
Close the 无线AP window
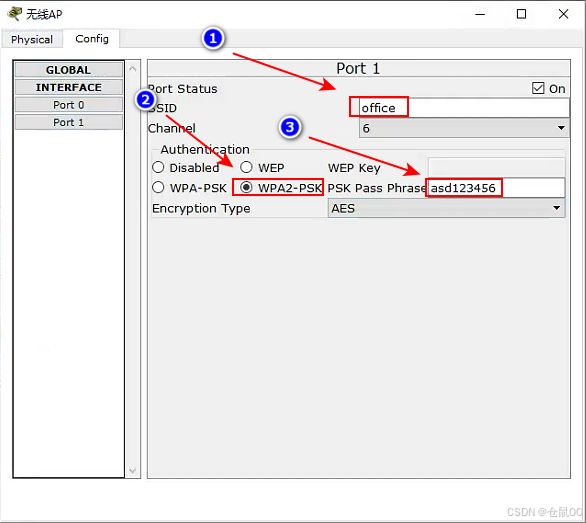[563, 14]
